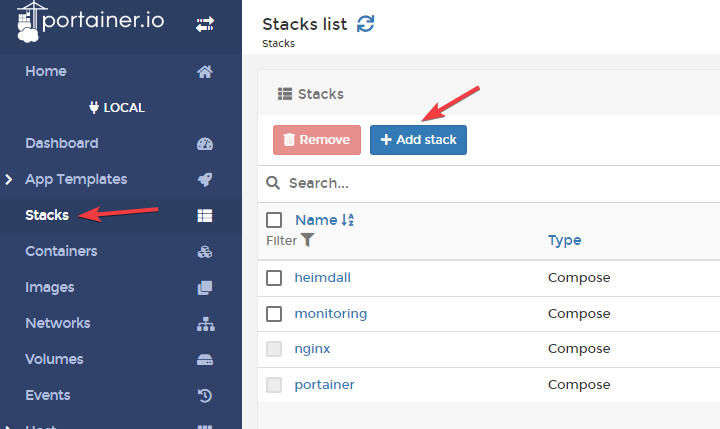The height and width of the screenshot is (429, 720).
Task: Click the Images copy icon
Action: [x=205, y=288]
